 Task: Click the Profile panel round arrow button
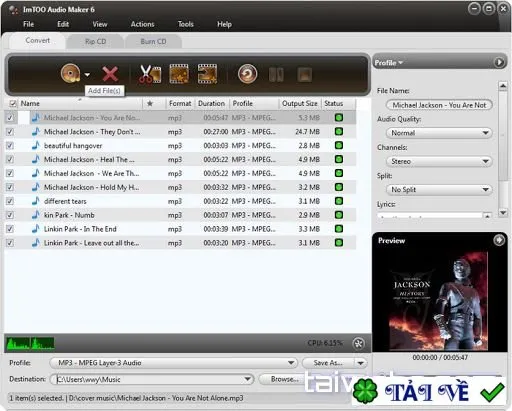499,62
